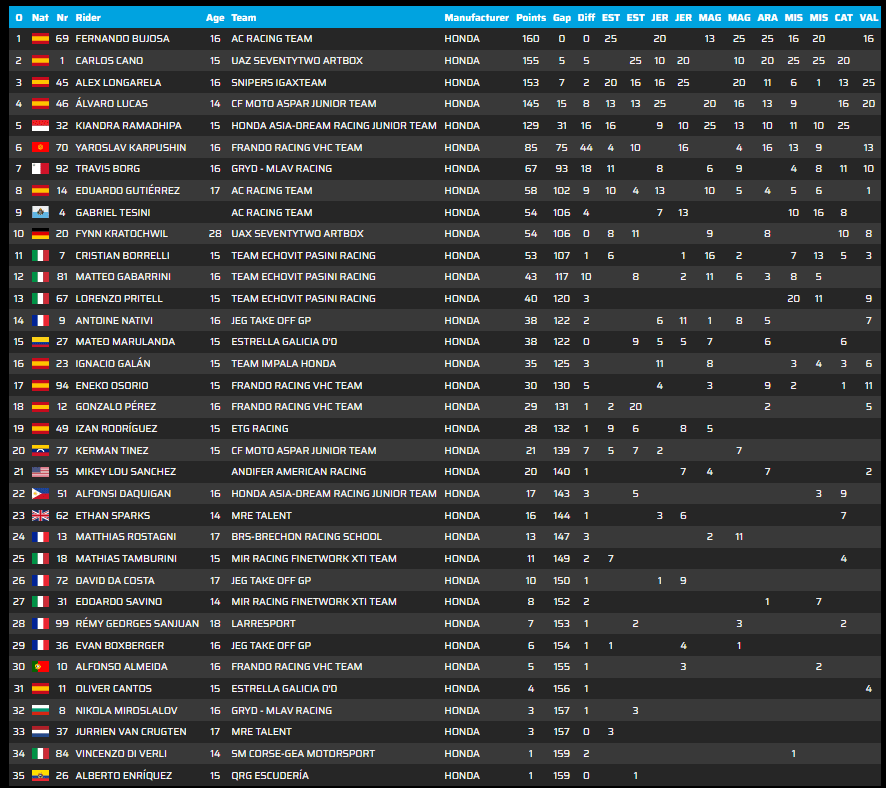Click the Dutch flag beside Jurrien Van Crugten
Image resolution: width=886 pixels, height=788 pixels.
click(40, 732)
